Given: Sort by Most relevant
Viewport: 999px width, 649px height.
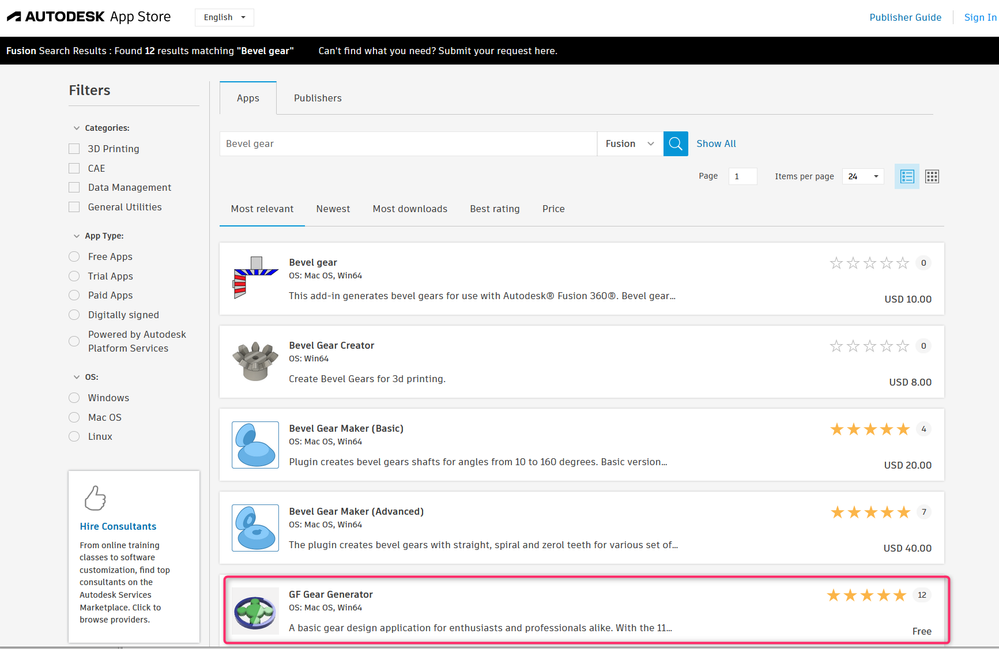Looking at the screenshot, I should click(262, 209).
